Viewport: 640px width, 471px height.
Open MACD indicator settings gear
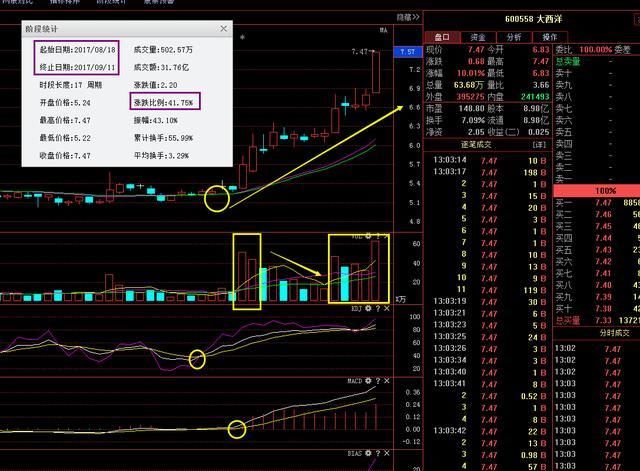point(367,381)
